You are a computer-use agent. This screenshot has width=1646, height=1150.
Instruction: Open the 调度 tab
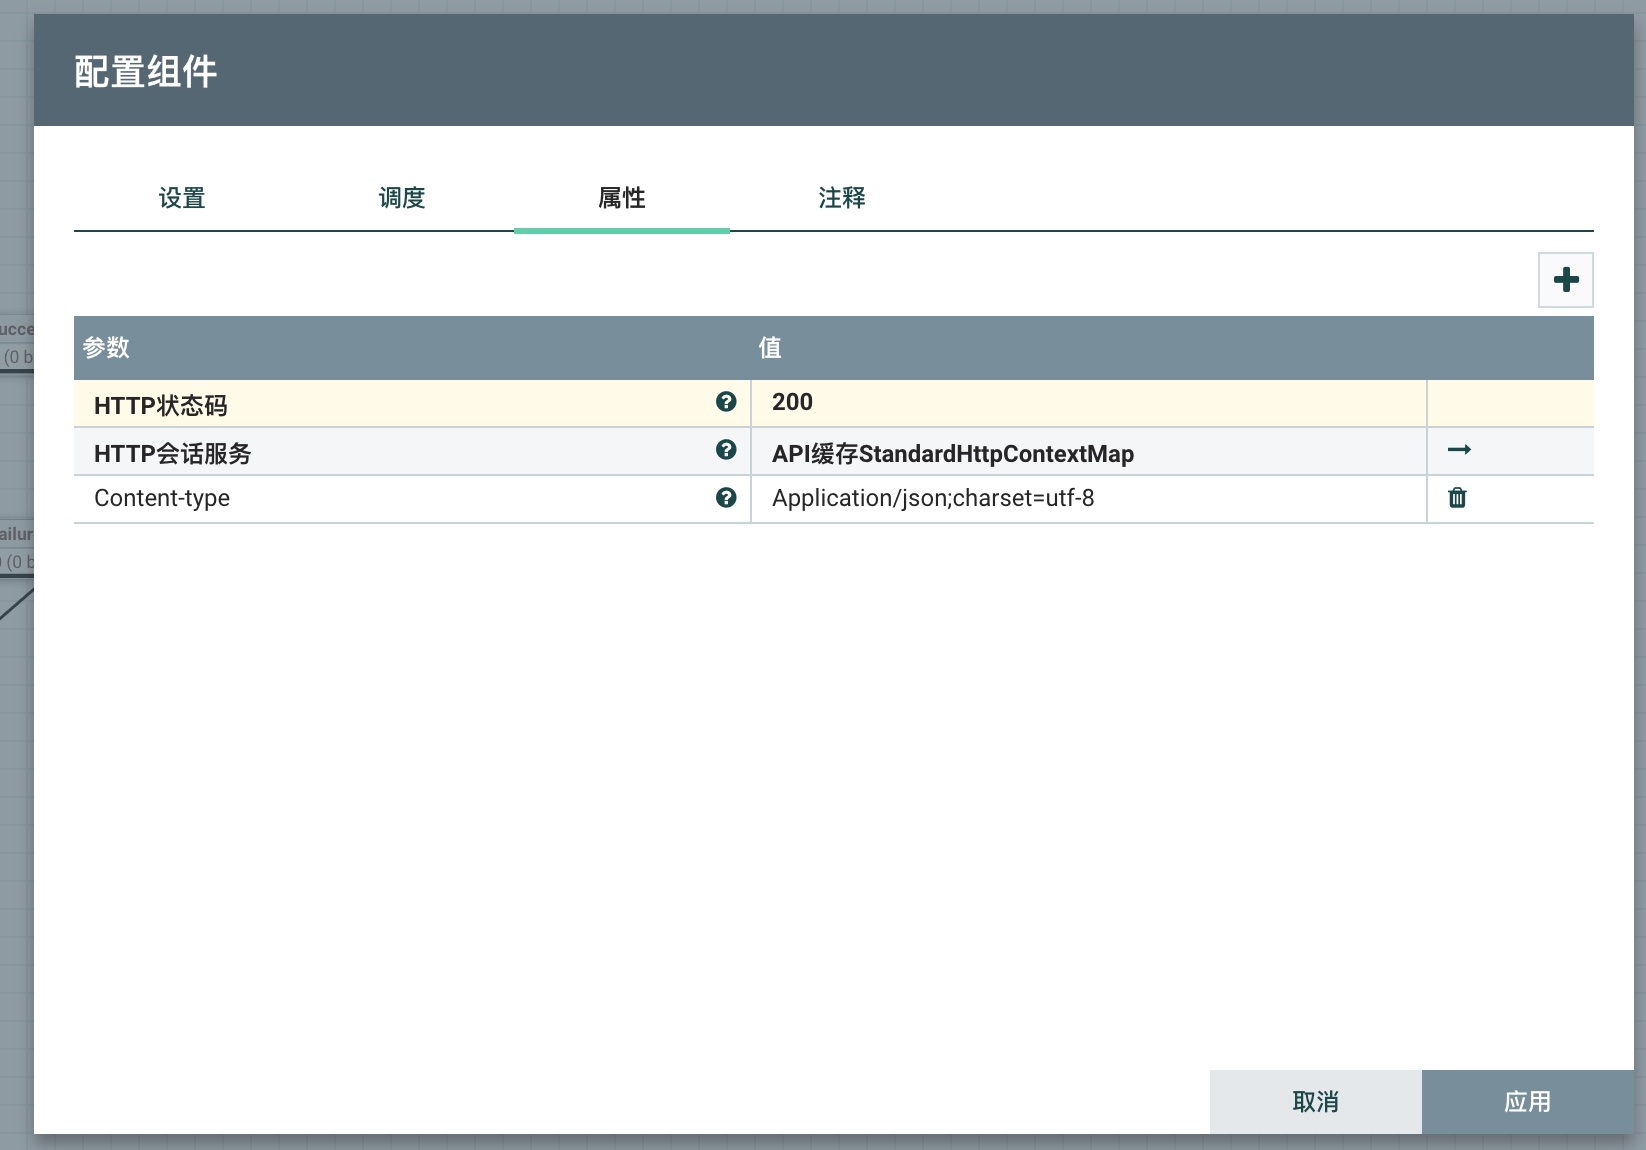402,198
